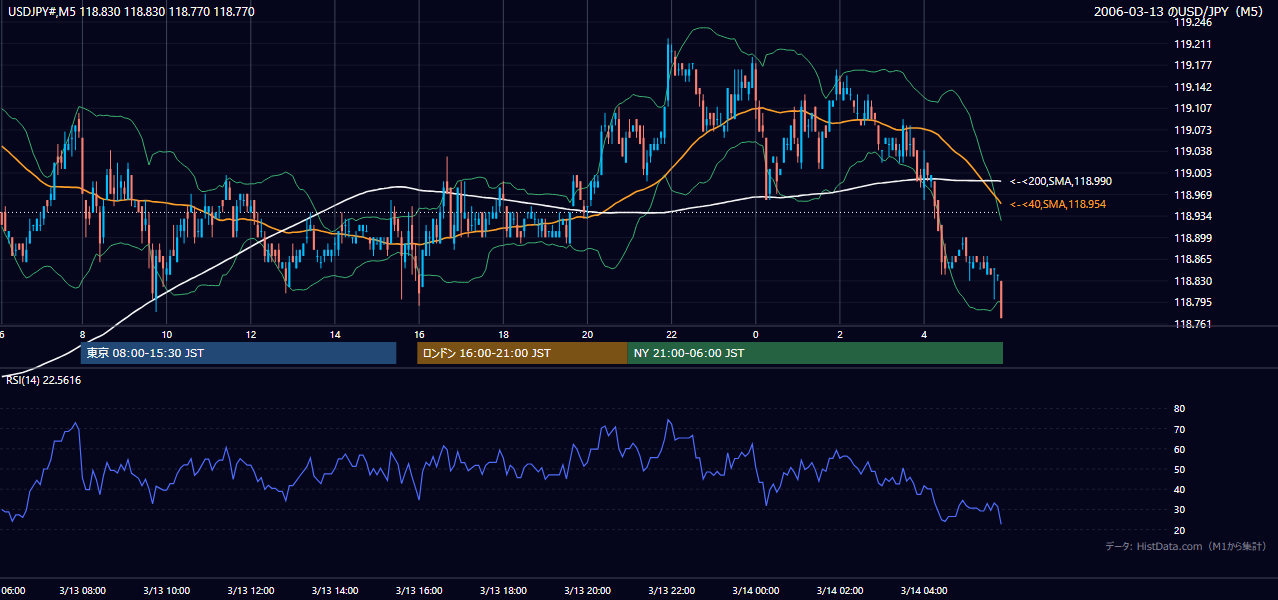Click hour tick 20 under the price chart
This screenshot has height=600, width=1278.
587,334
